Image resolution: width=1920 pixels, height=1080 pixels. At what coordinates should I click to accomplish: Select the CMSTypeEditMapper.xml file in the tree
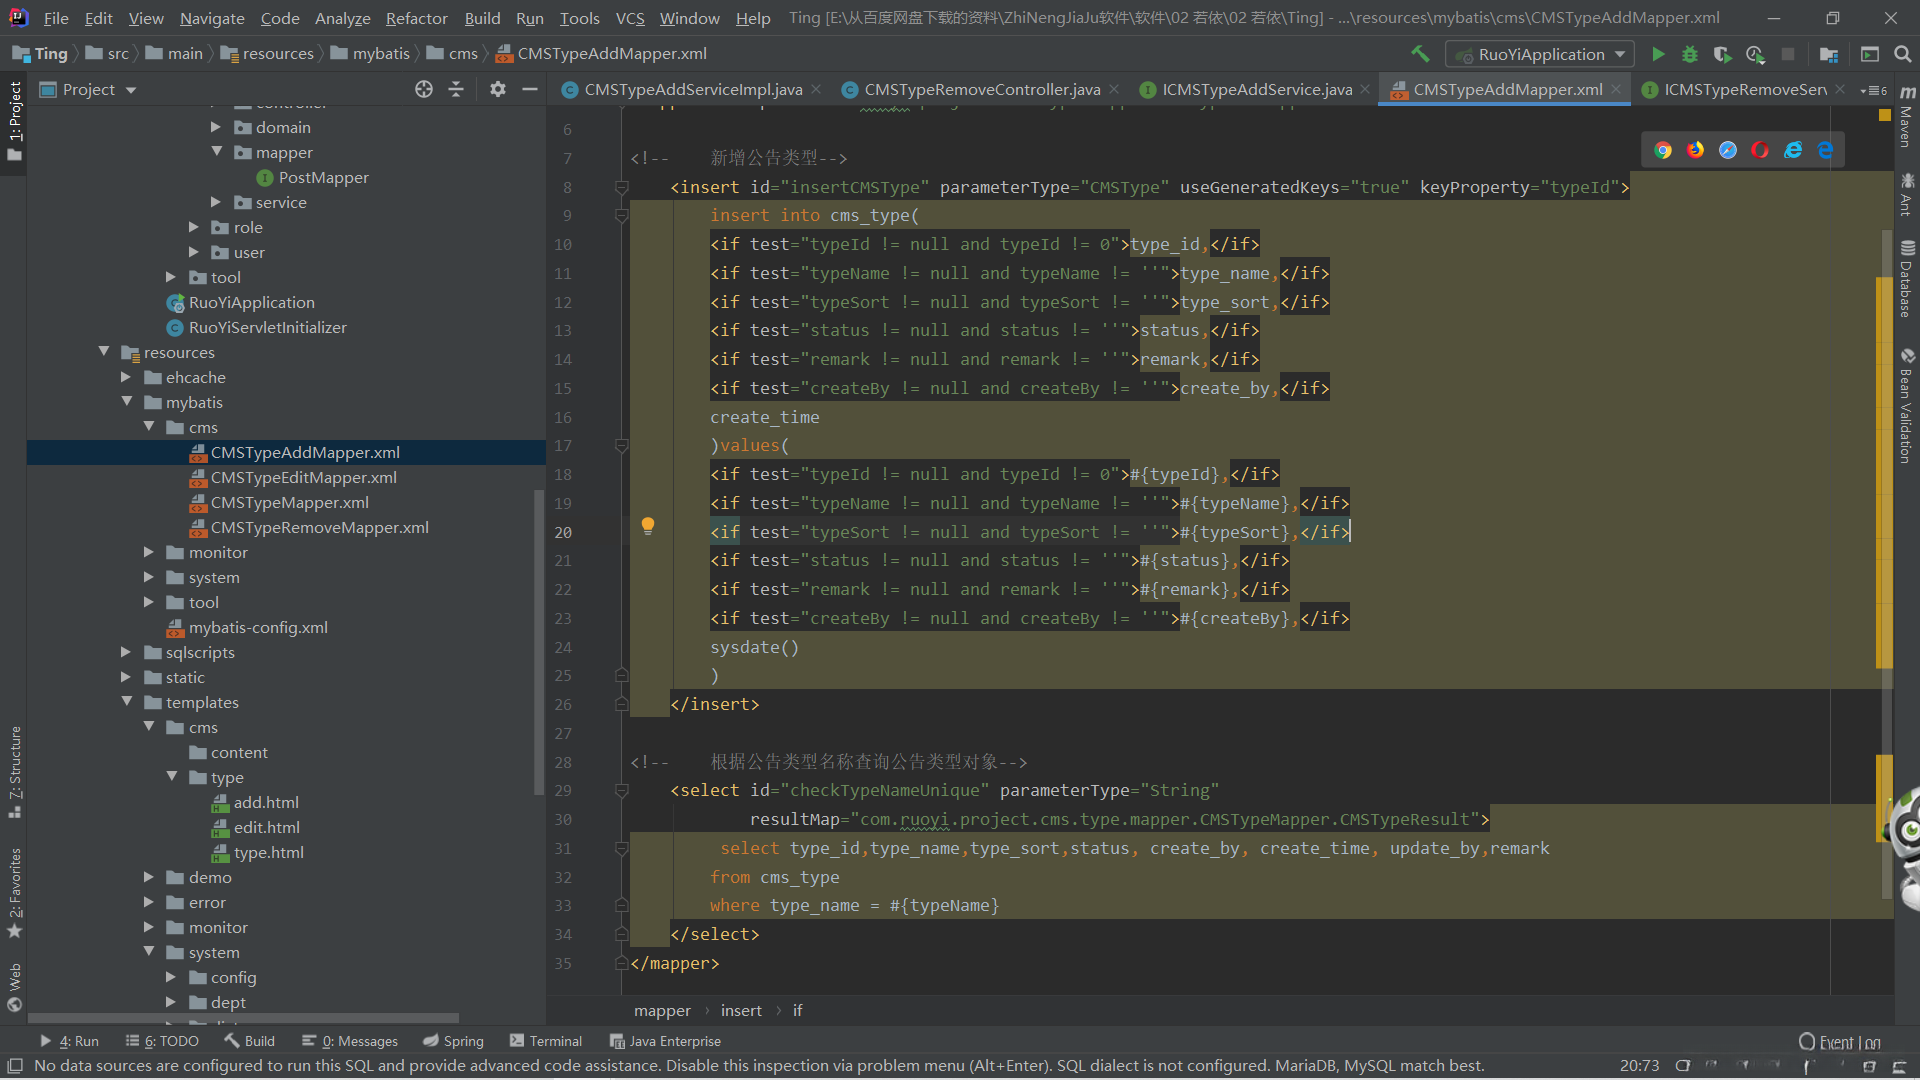303,477
